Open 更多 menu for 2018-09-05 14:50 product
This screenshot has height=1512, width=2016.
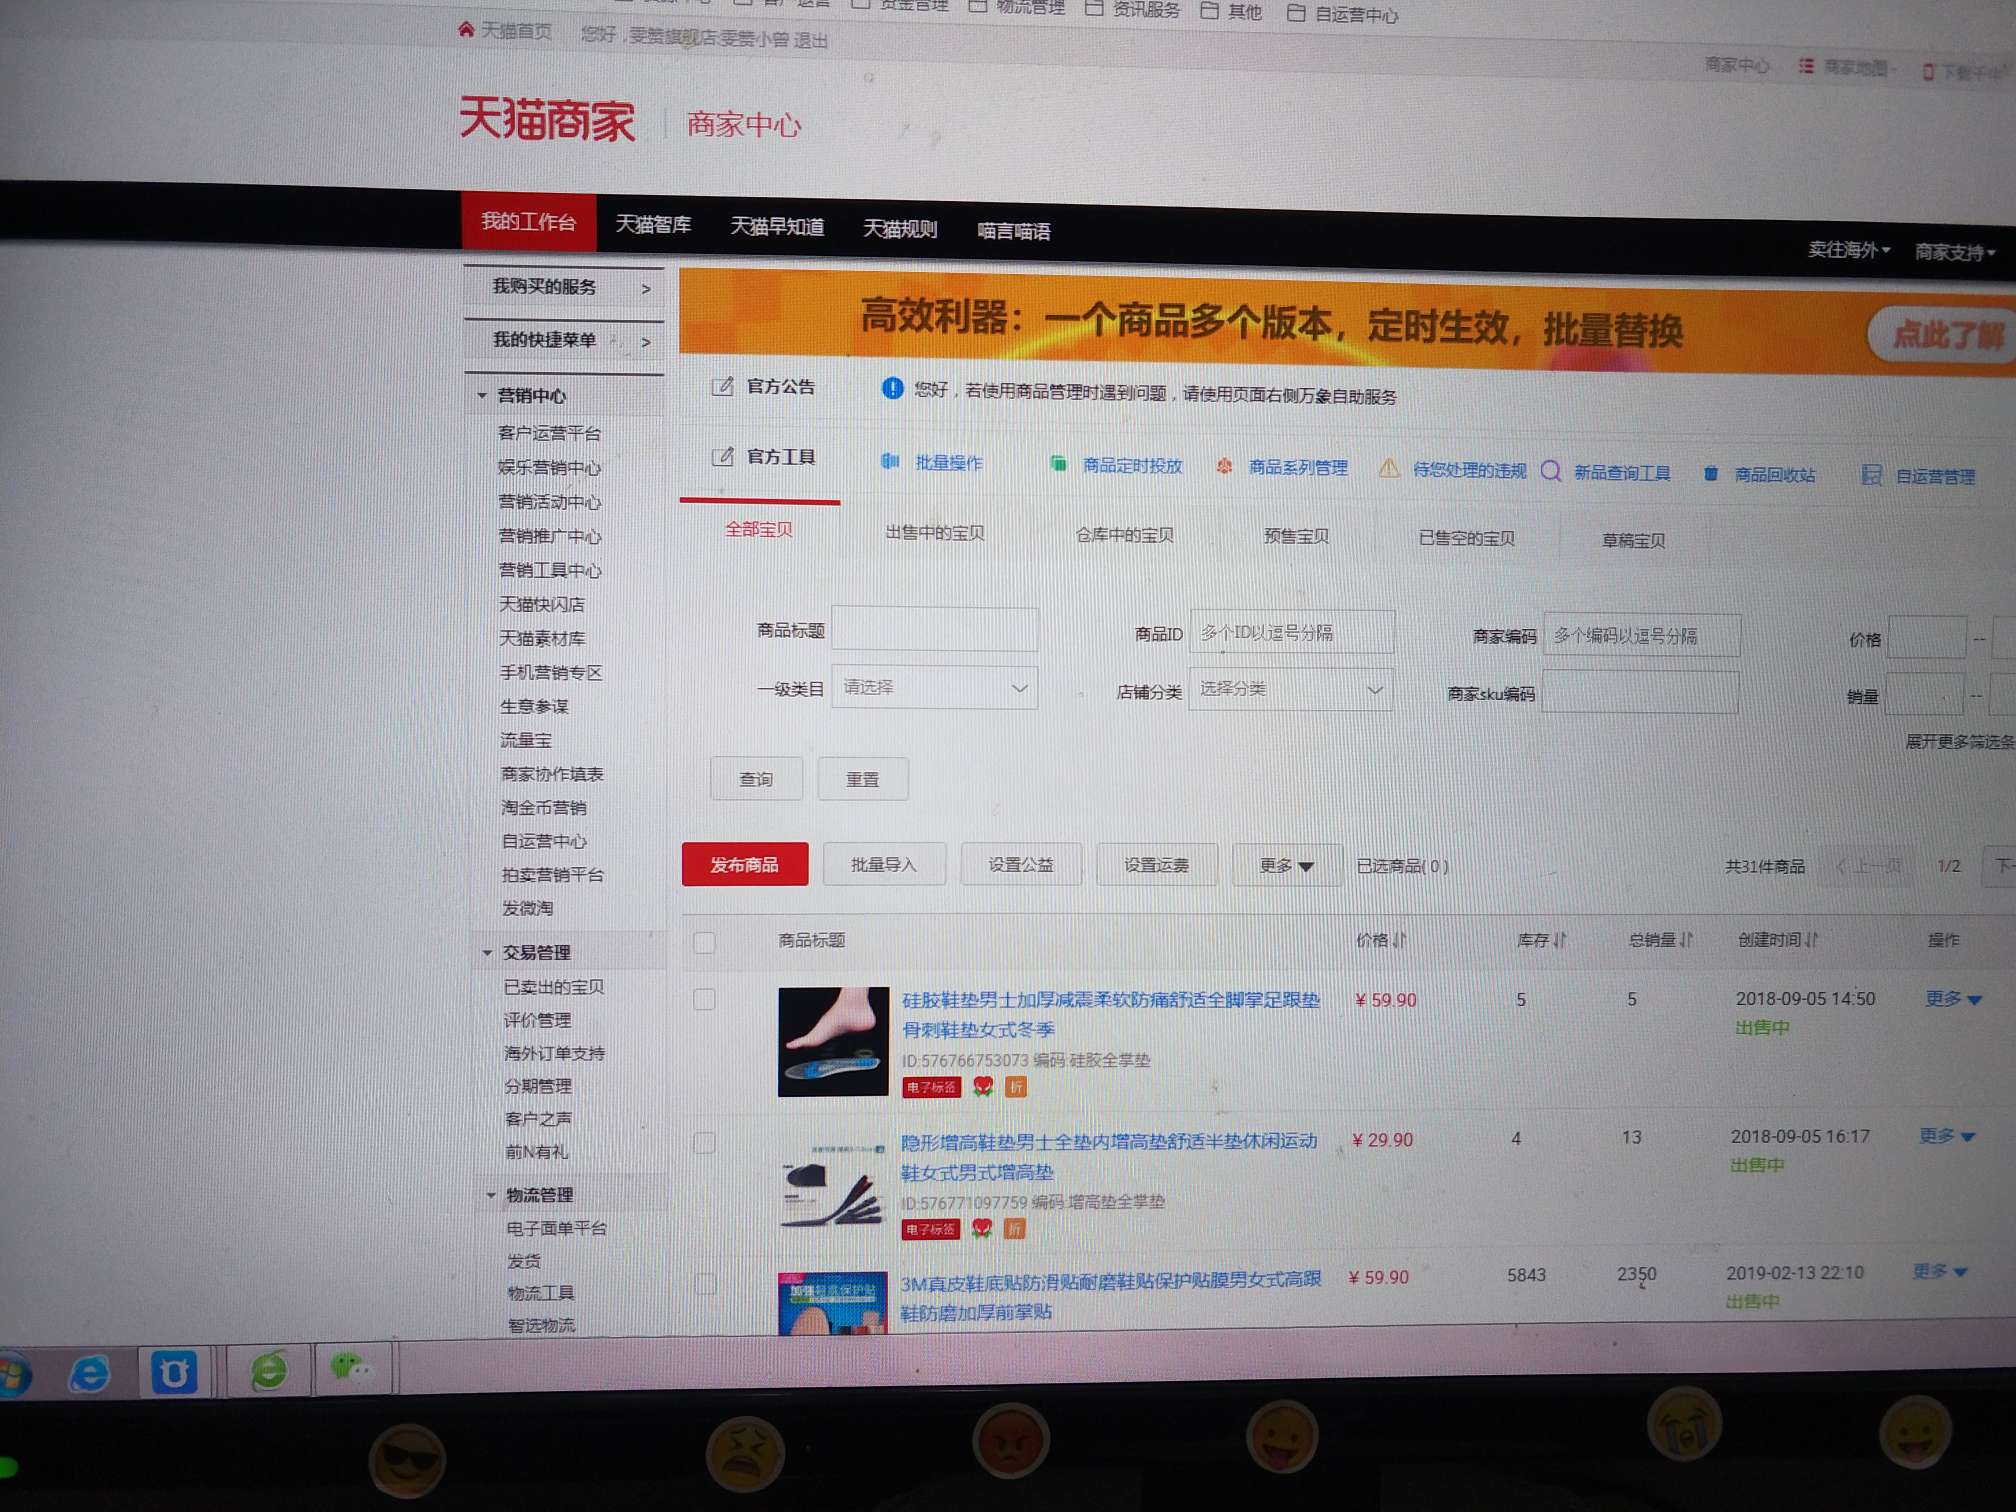(1953, 999)
